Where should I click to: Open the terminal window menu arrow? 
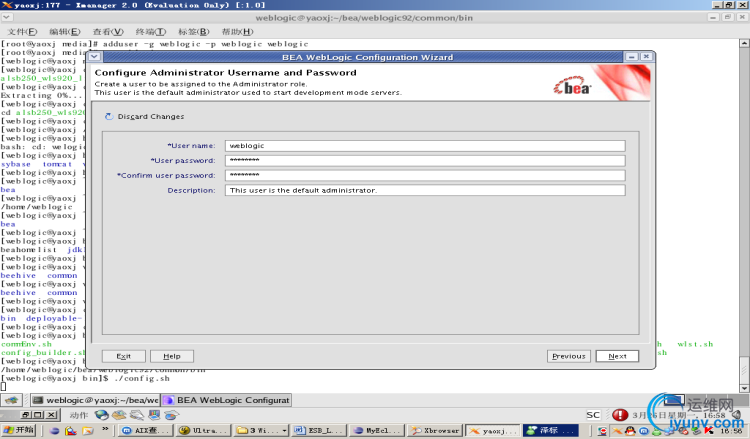(7, 17)
